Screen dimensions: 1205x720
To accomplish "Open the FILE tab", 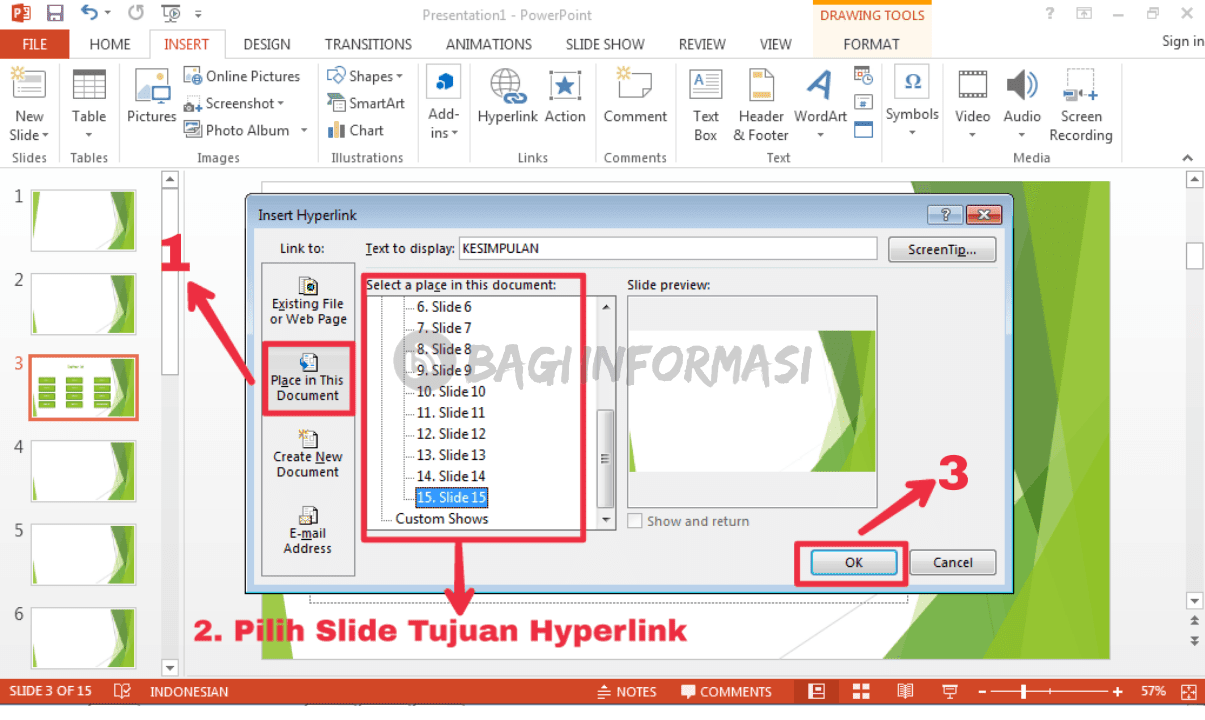I will (x=35, y=44).
